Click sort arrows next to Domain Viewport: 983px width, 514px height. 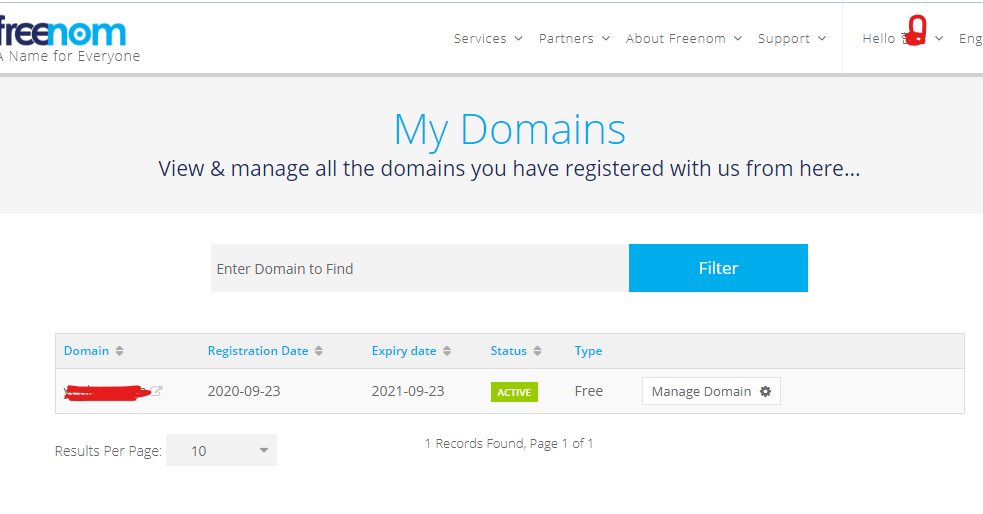point(119,351)
